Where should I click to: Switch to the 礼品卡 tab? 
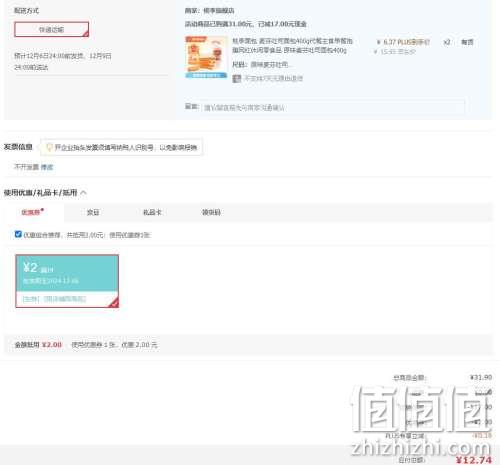click(x=152, y=212)
